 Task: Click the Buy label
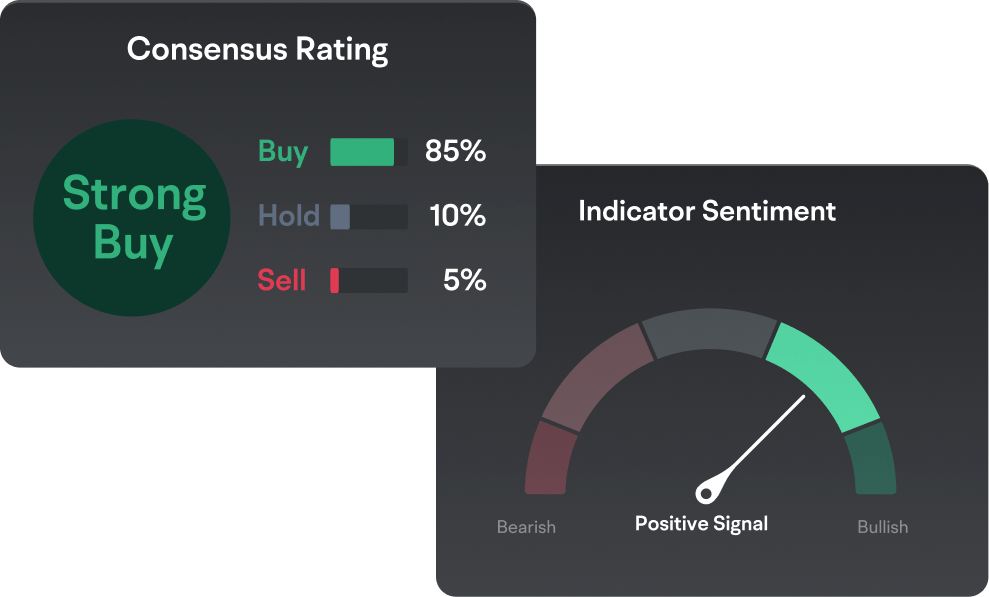click(x=283, y=152)
